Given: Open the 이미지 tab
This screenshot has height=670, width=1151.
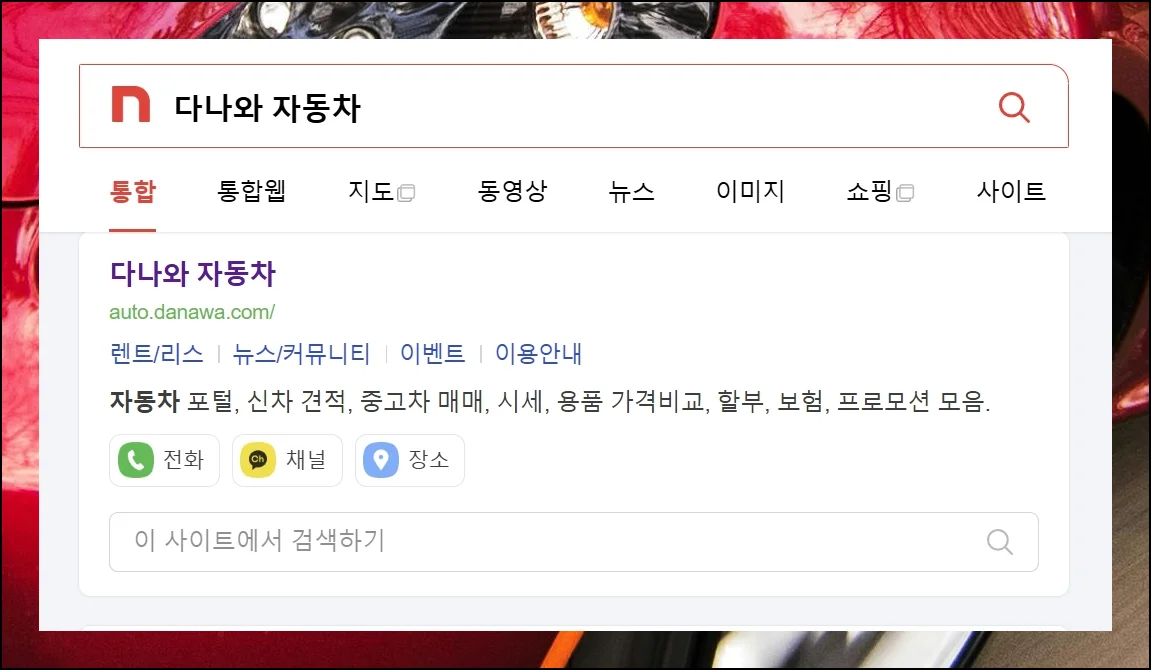Looking at the screenshot, I should (750, 191).
